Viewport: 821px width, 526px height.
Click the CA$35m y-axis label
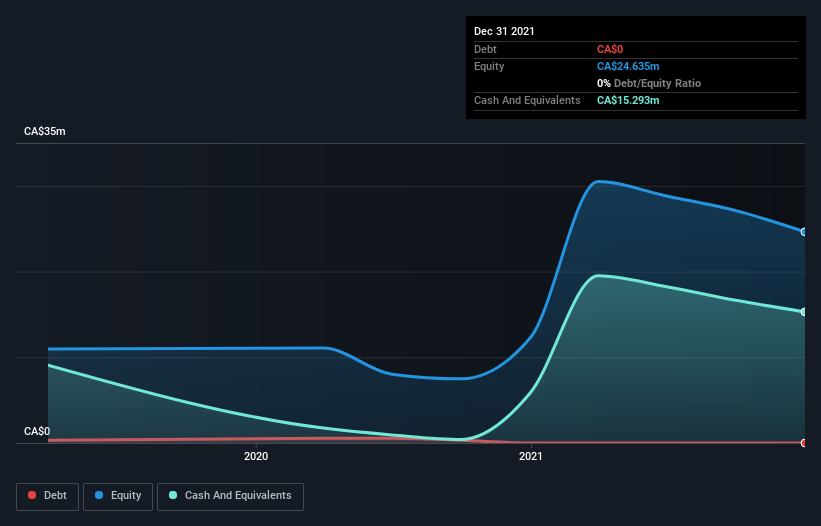tap(45, 131)
